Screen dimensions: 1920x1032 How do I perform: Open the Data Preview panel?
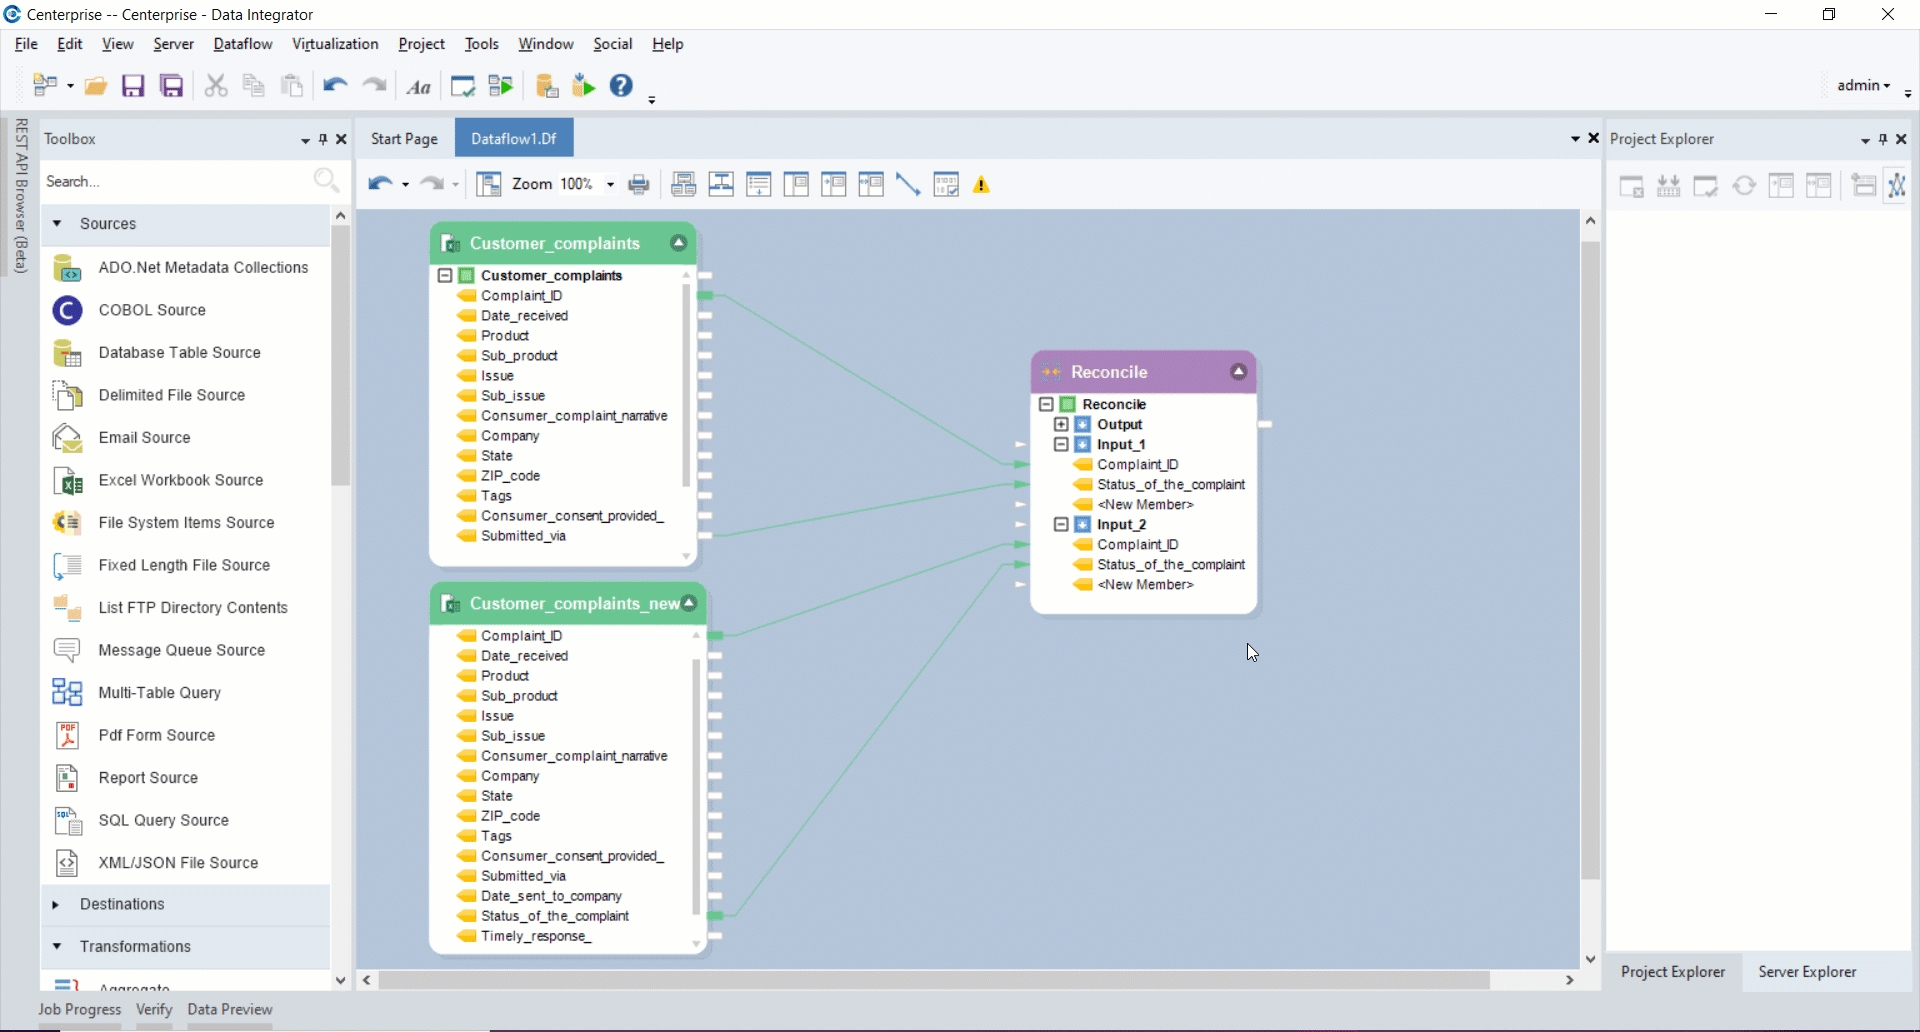click(x=230, y=1009)
